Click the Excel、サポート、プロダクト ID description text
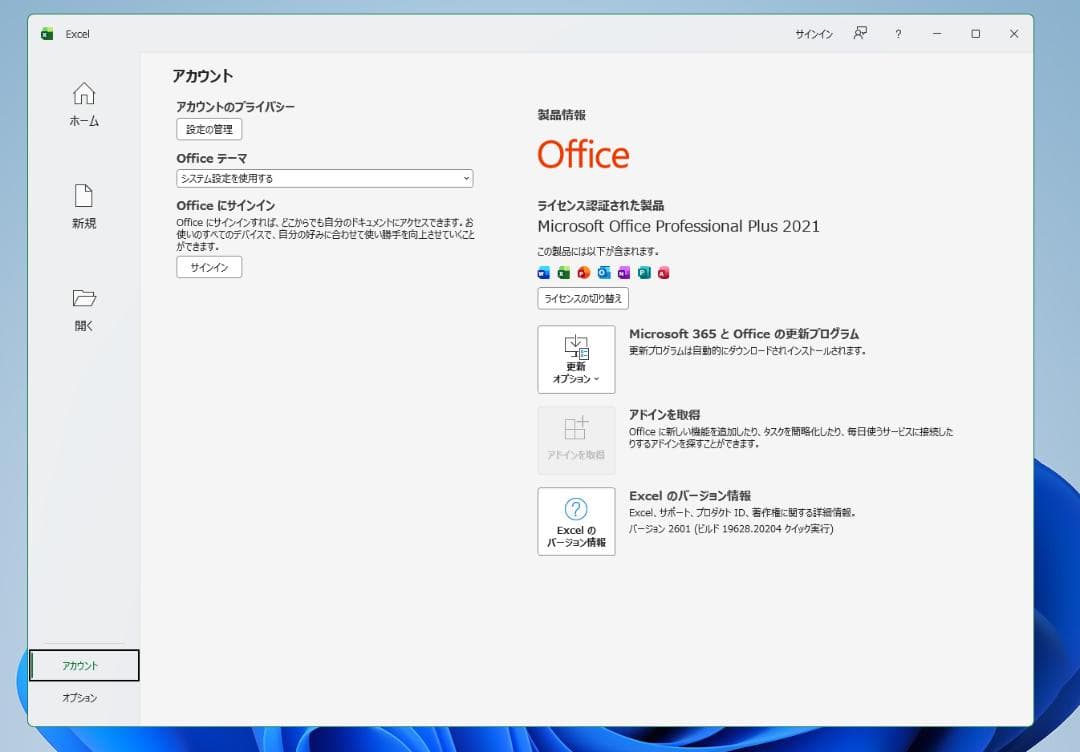 [x=742, y=513]
